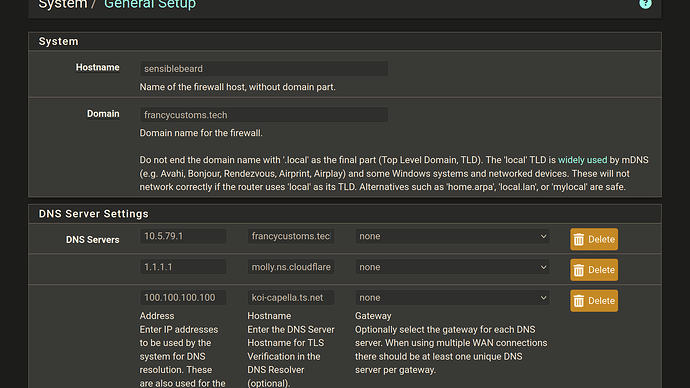
Task: Click the DNS address field 1.1.1.1
Action: click(x=183, y=267)
